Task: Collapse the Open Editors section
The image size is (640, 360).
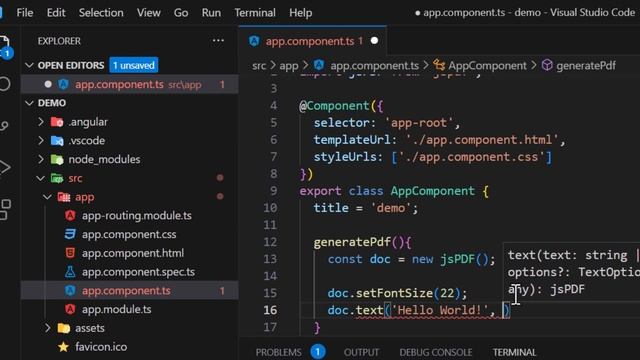Action: click(29, 65)
